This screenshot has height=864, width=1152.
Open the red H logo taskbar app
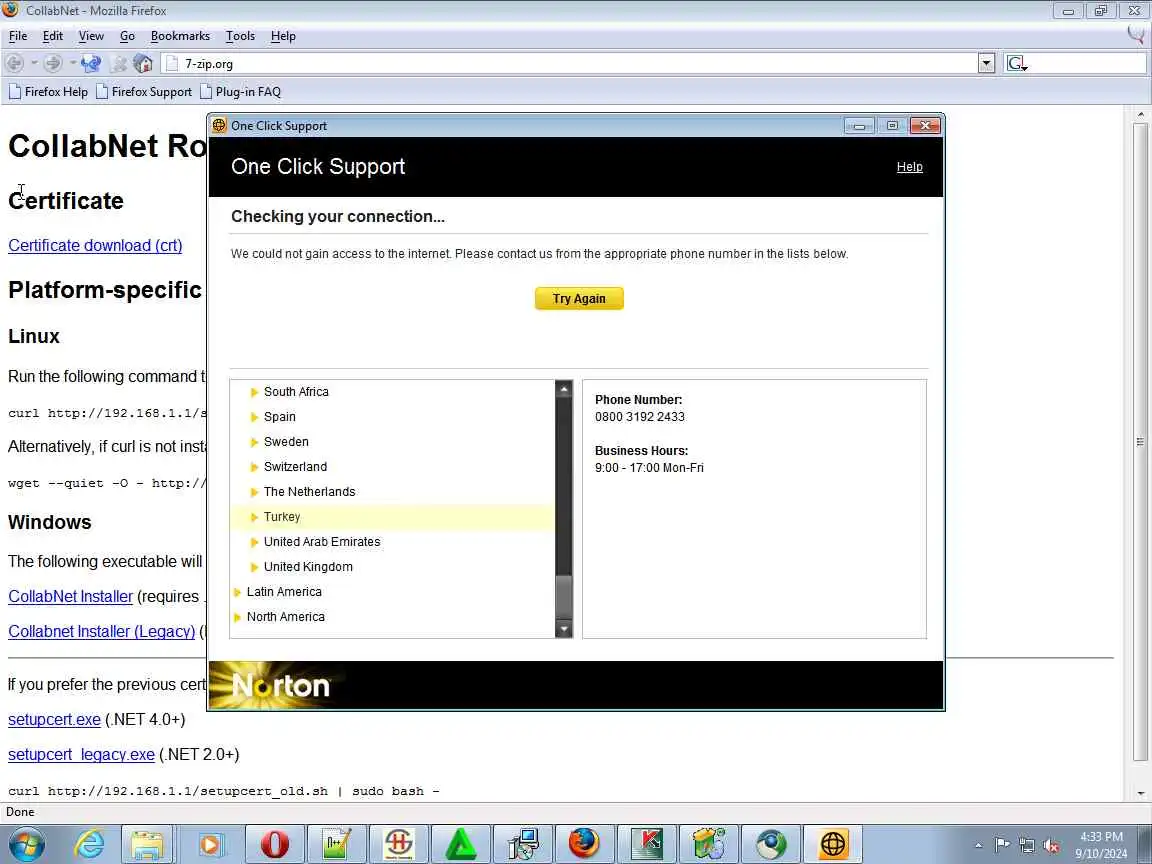tap(399, 843)
